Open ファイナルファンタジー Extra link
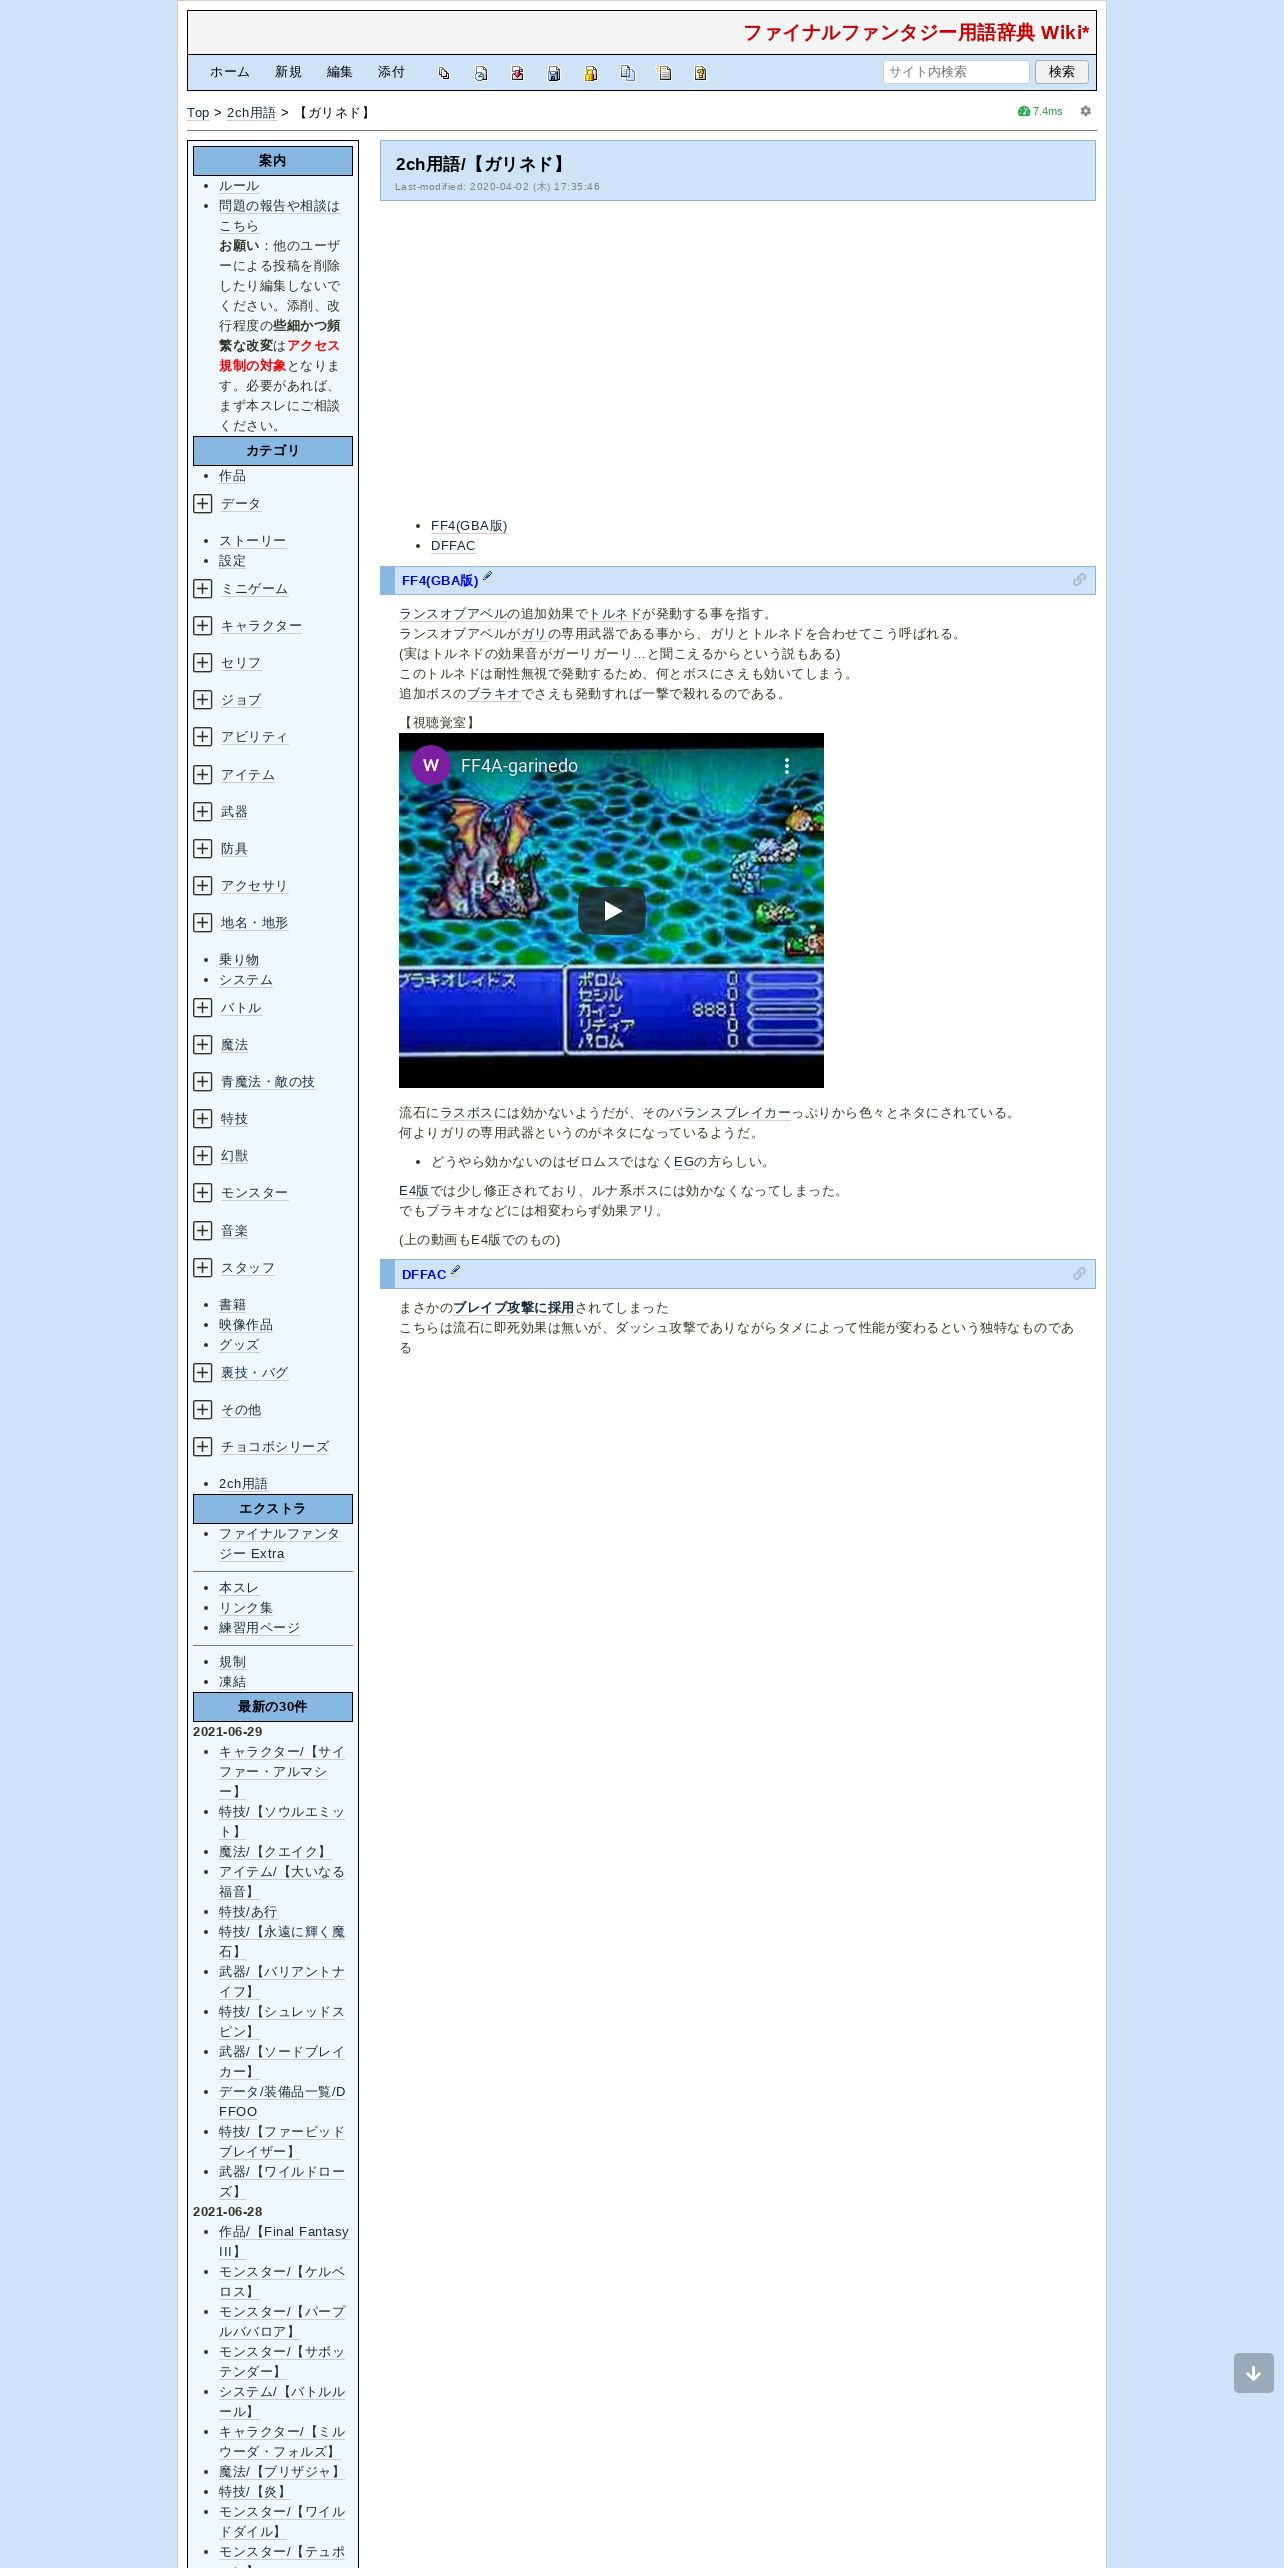This screenshot has width=1284, height=2568. (x=279, y=1544)
